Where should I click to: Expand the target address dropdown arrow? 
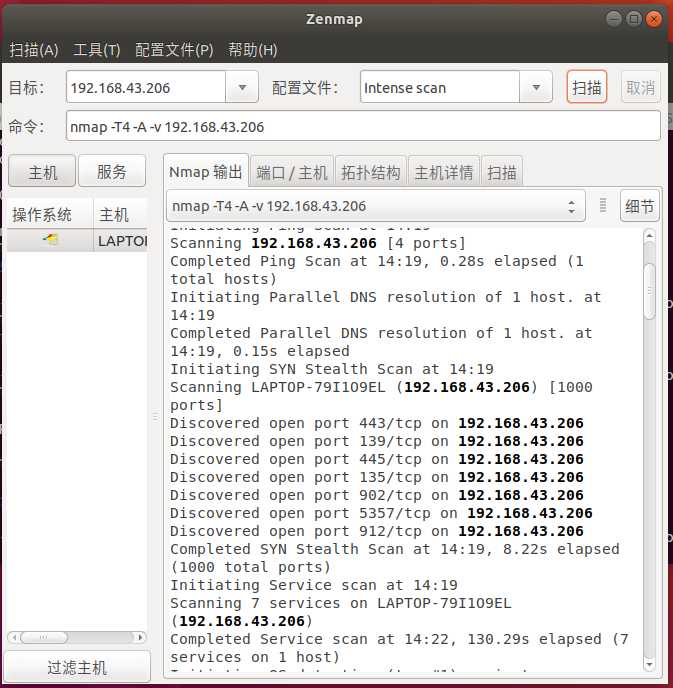tap(242, 87)
